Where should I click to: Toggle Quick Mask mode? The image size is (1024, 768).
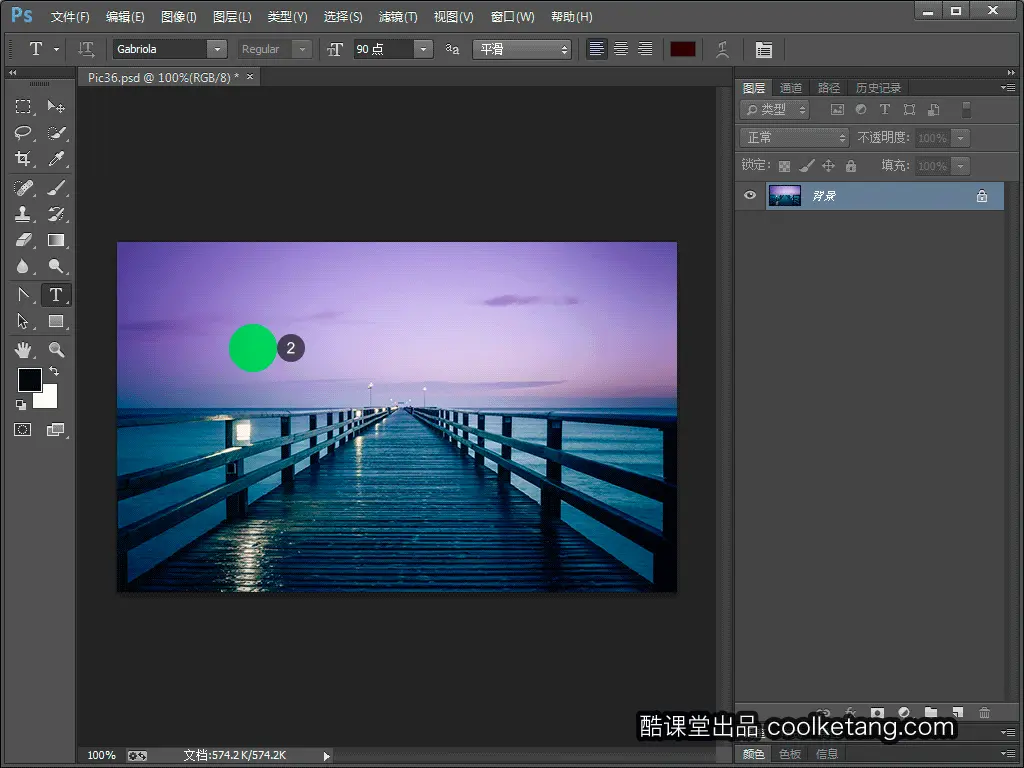pyautogui.click(x=23, y=430)
